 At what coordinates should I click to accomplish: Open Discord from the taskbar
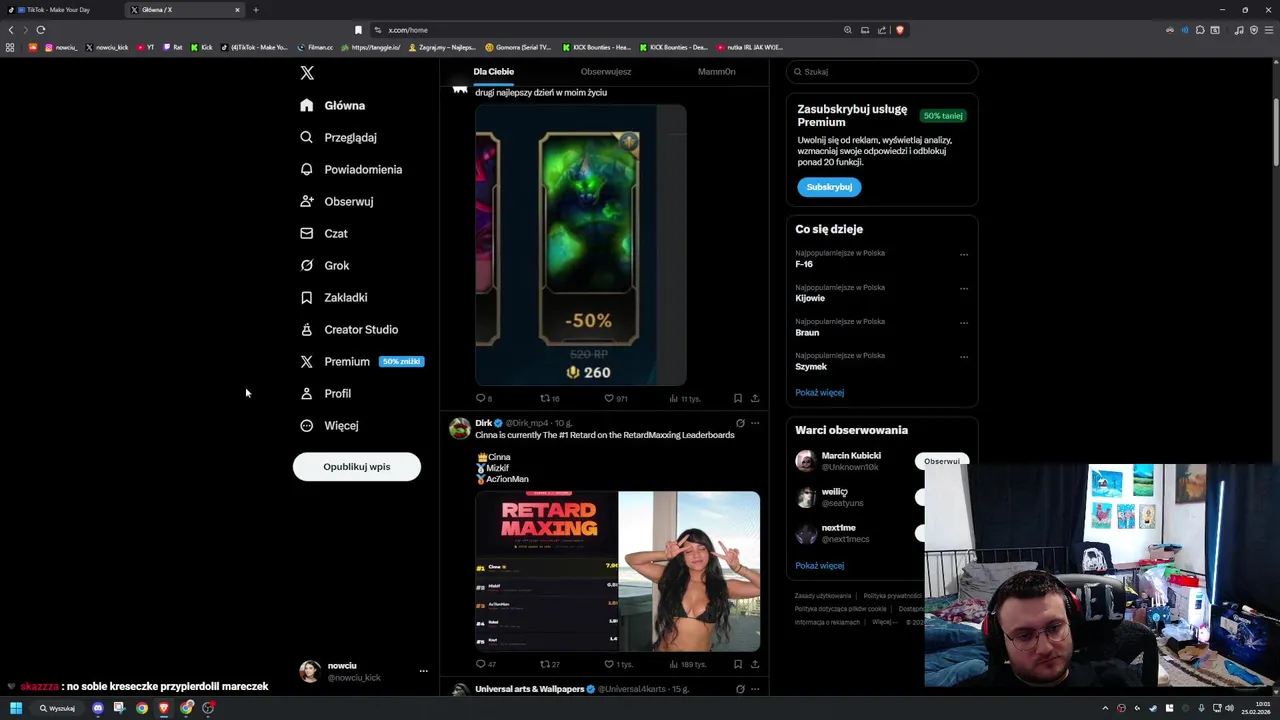98,708
